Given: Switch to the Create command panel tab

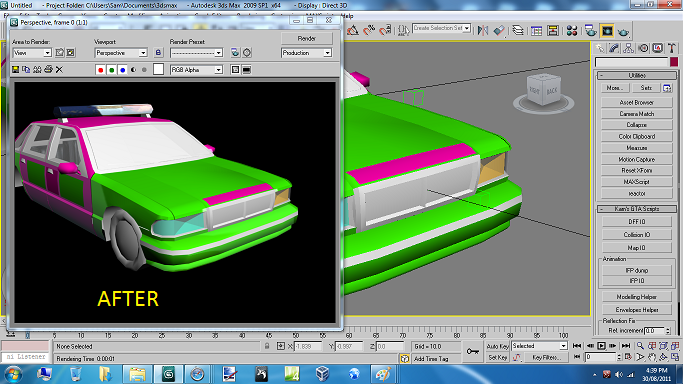Looking at the screenshot, I should click(601, 48).
